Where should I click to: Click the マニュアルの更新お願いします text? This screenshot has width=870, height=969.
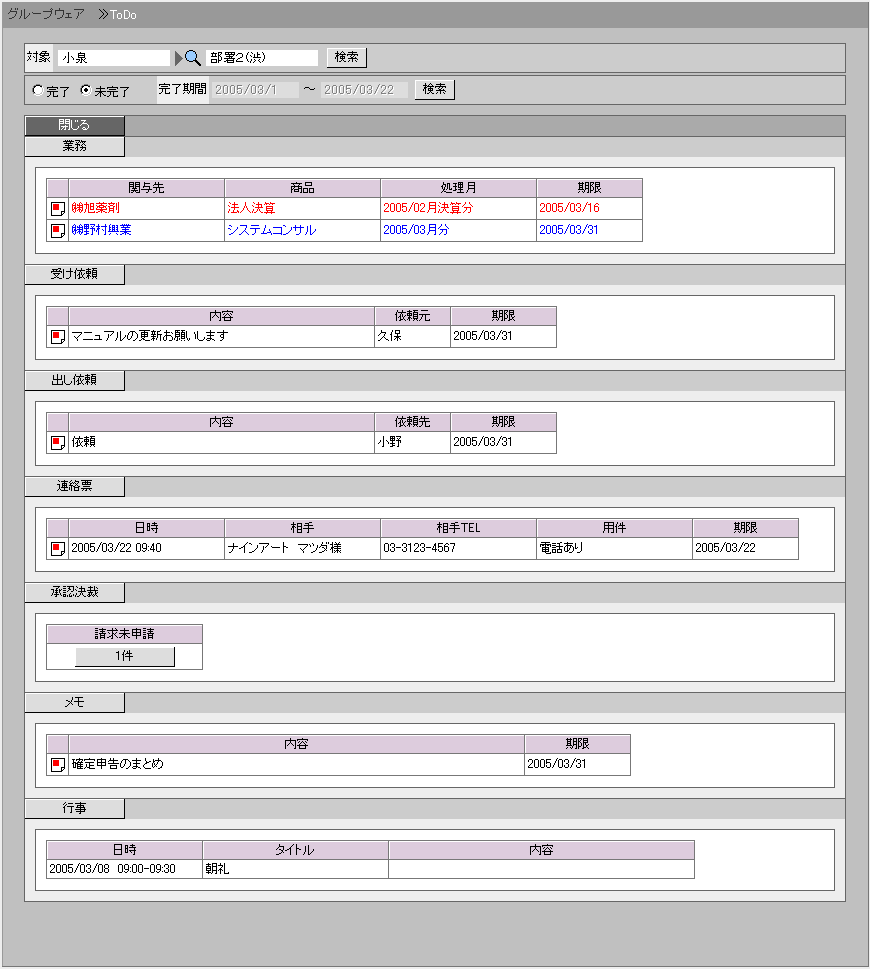click(x=150, y=336)
